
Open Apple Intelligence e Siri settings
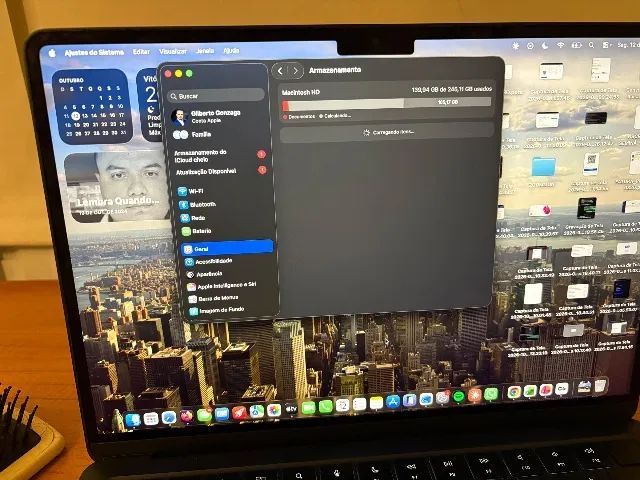point(221,286)
